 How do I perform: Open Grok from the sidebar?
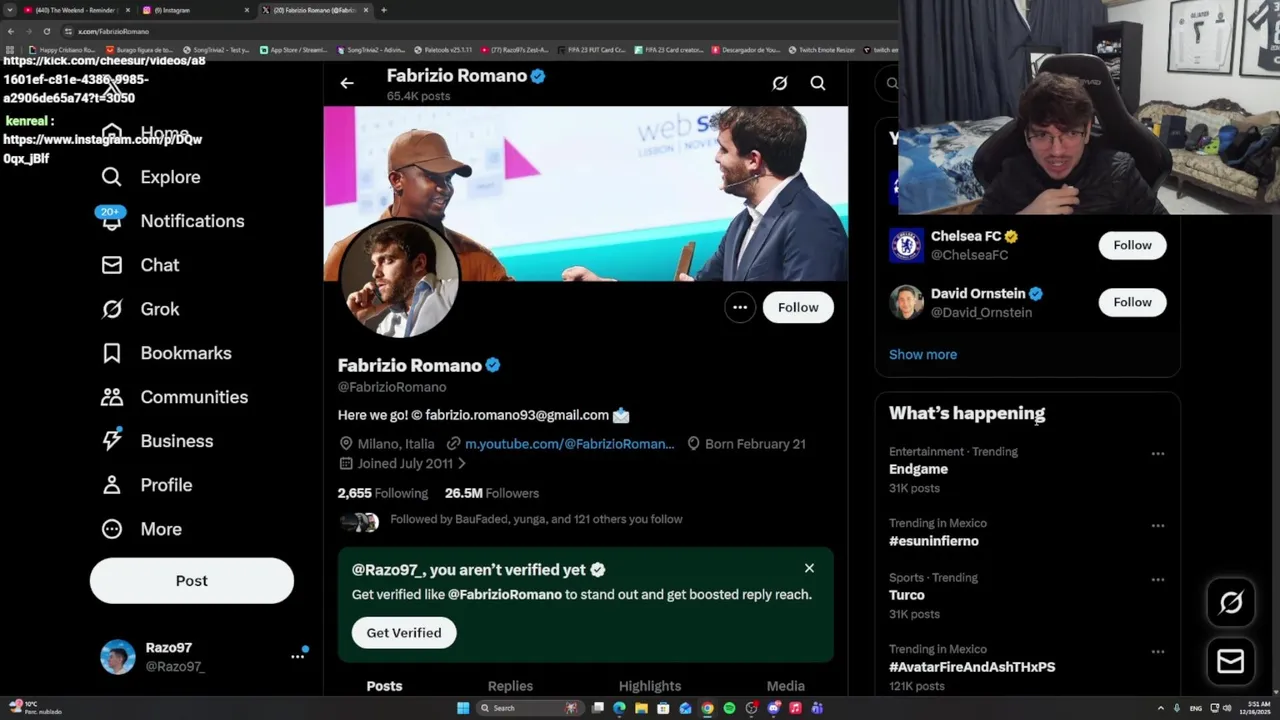pos(140,309)
